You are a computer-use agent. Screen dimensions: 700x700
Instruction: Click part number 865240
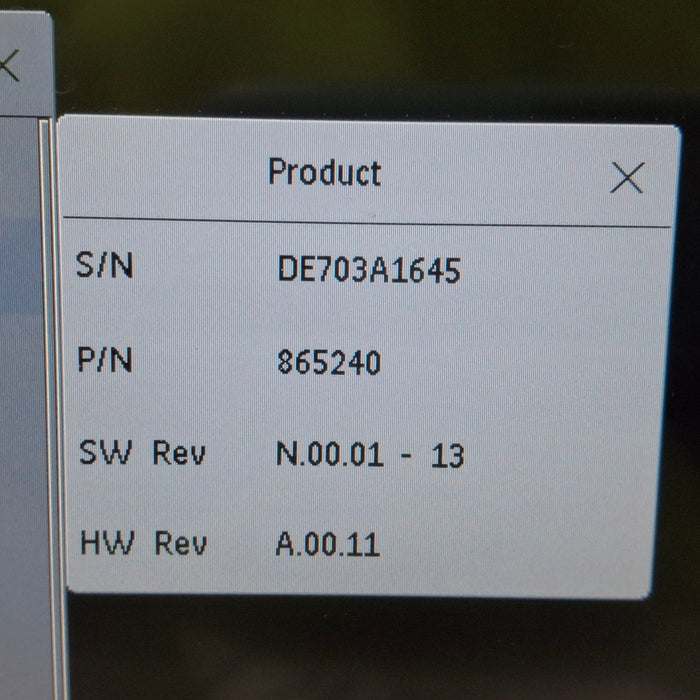[x=329, y=362]
